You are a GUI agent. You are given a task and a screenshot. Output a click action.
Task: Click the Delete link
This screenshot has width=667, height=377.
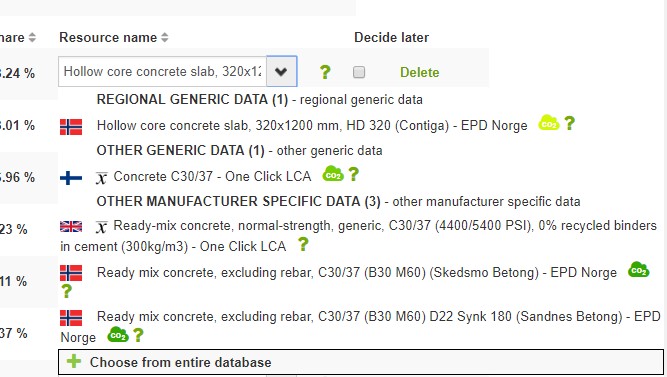pos(419,72)
